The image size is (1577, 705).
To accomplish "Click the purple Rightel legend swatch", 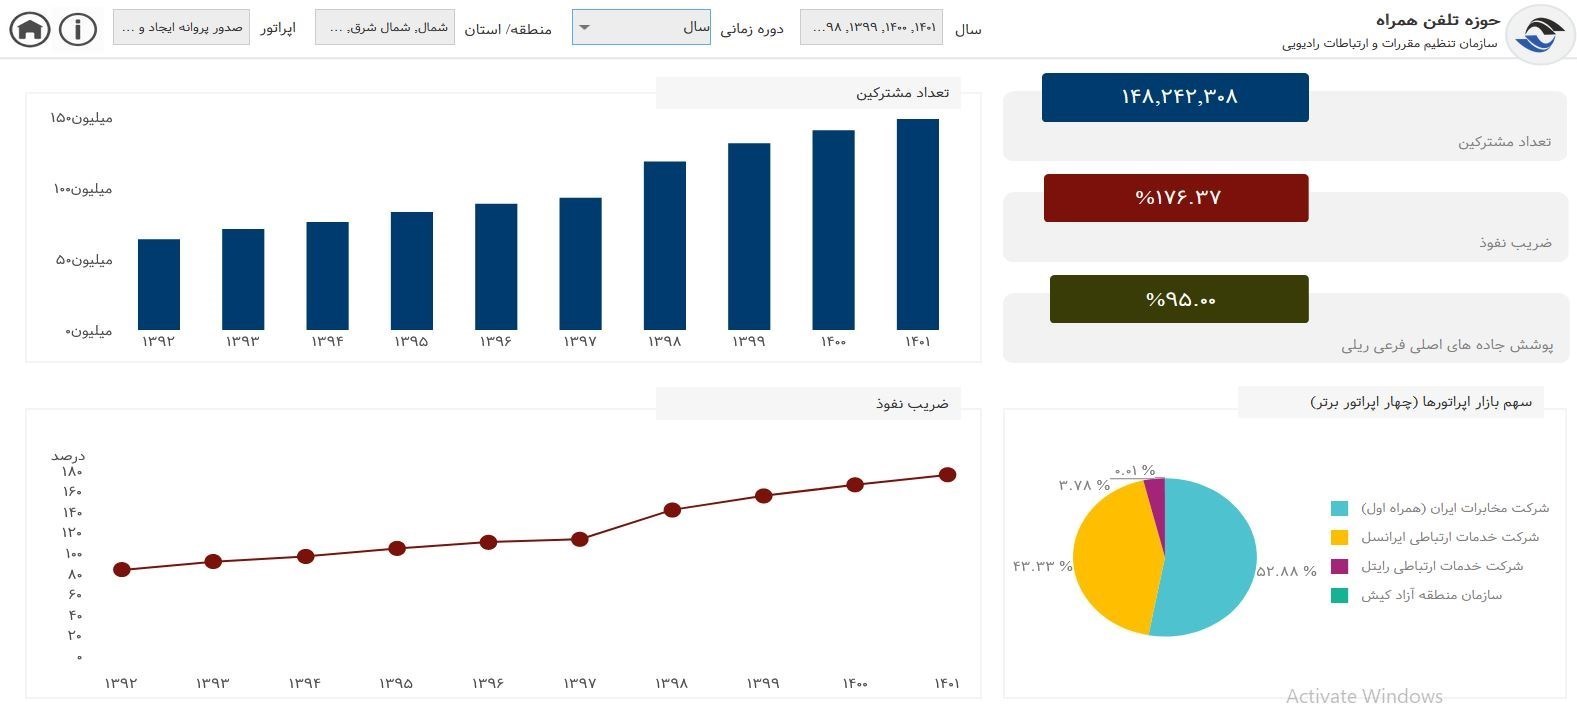I will 1339,567.
